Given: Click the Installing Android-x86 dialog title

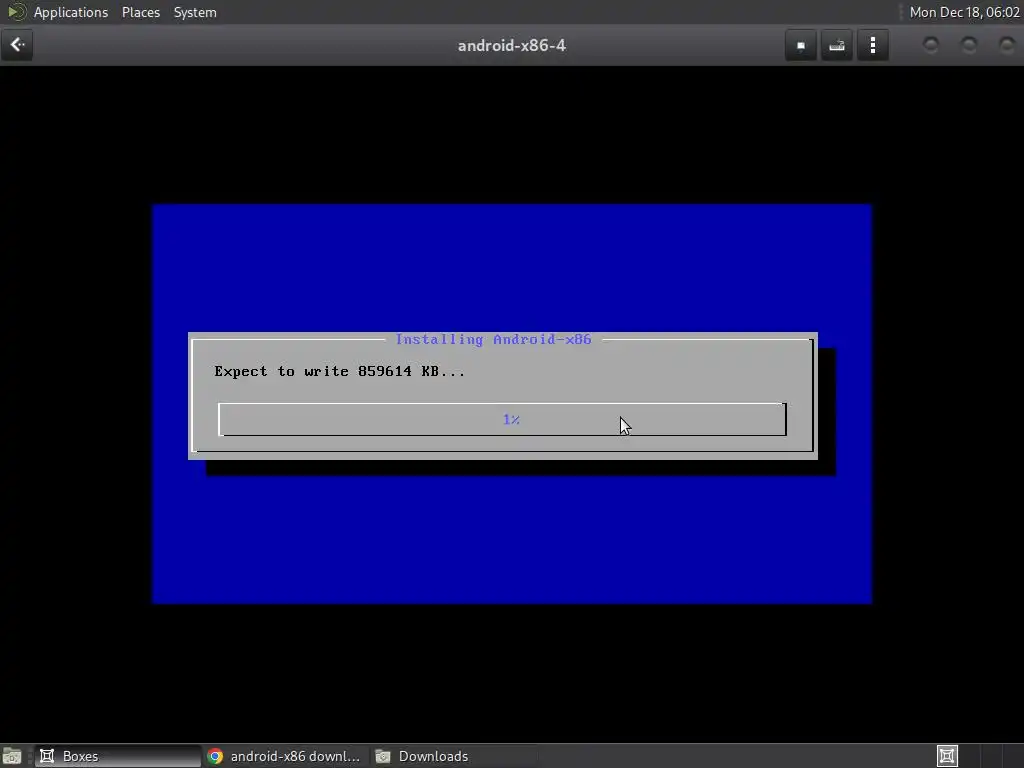Looking at the screenshot, I should click(x=493, y=340).
